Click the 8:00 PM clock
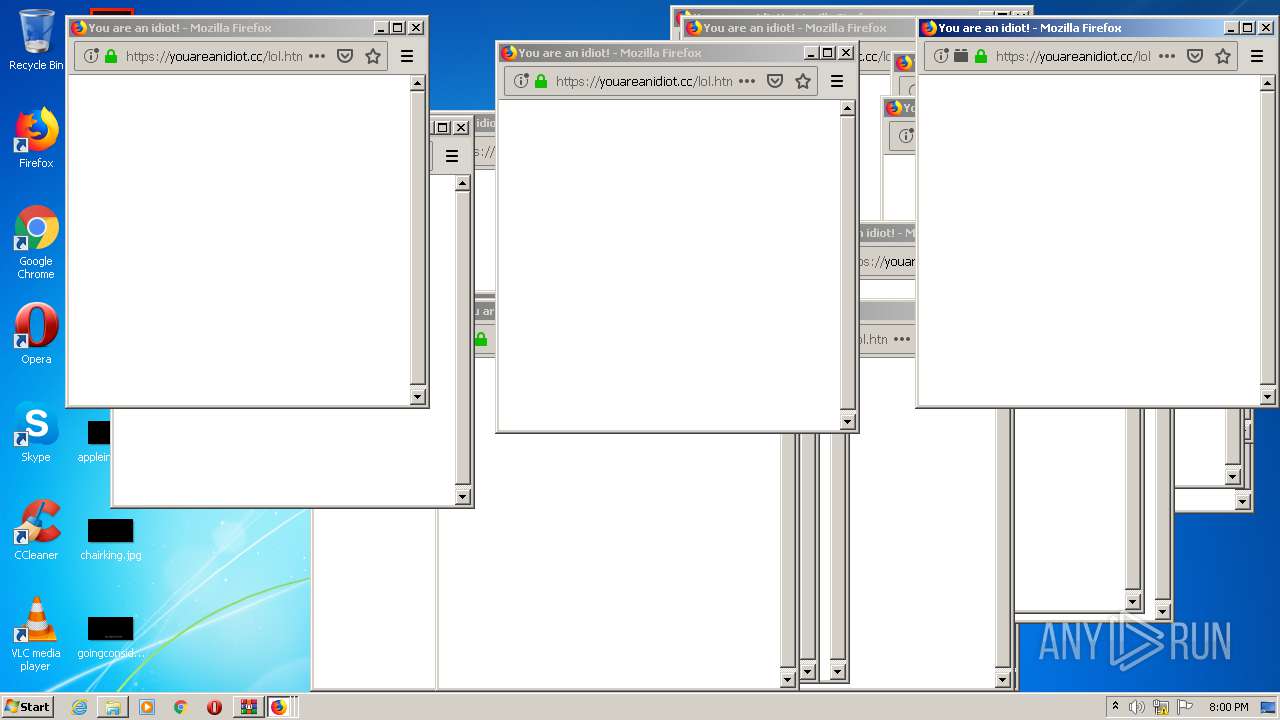Viewport: 1280px width, 720px height. [1228, 707]
